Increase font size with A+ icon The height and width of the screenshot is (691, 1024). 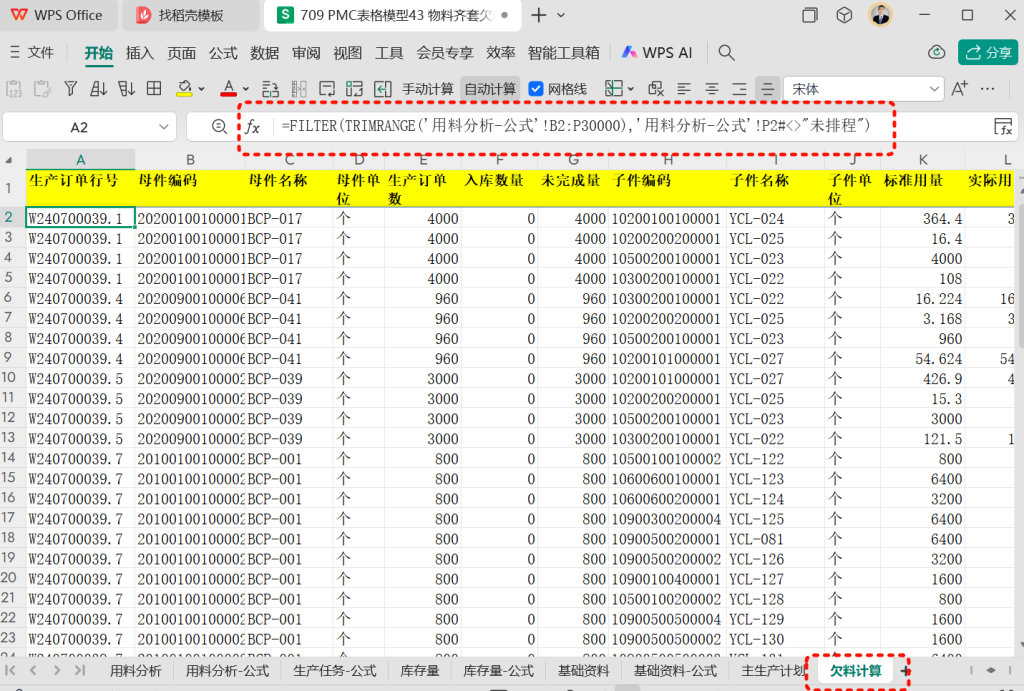coord(959,89)
